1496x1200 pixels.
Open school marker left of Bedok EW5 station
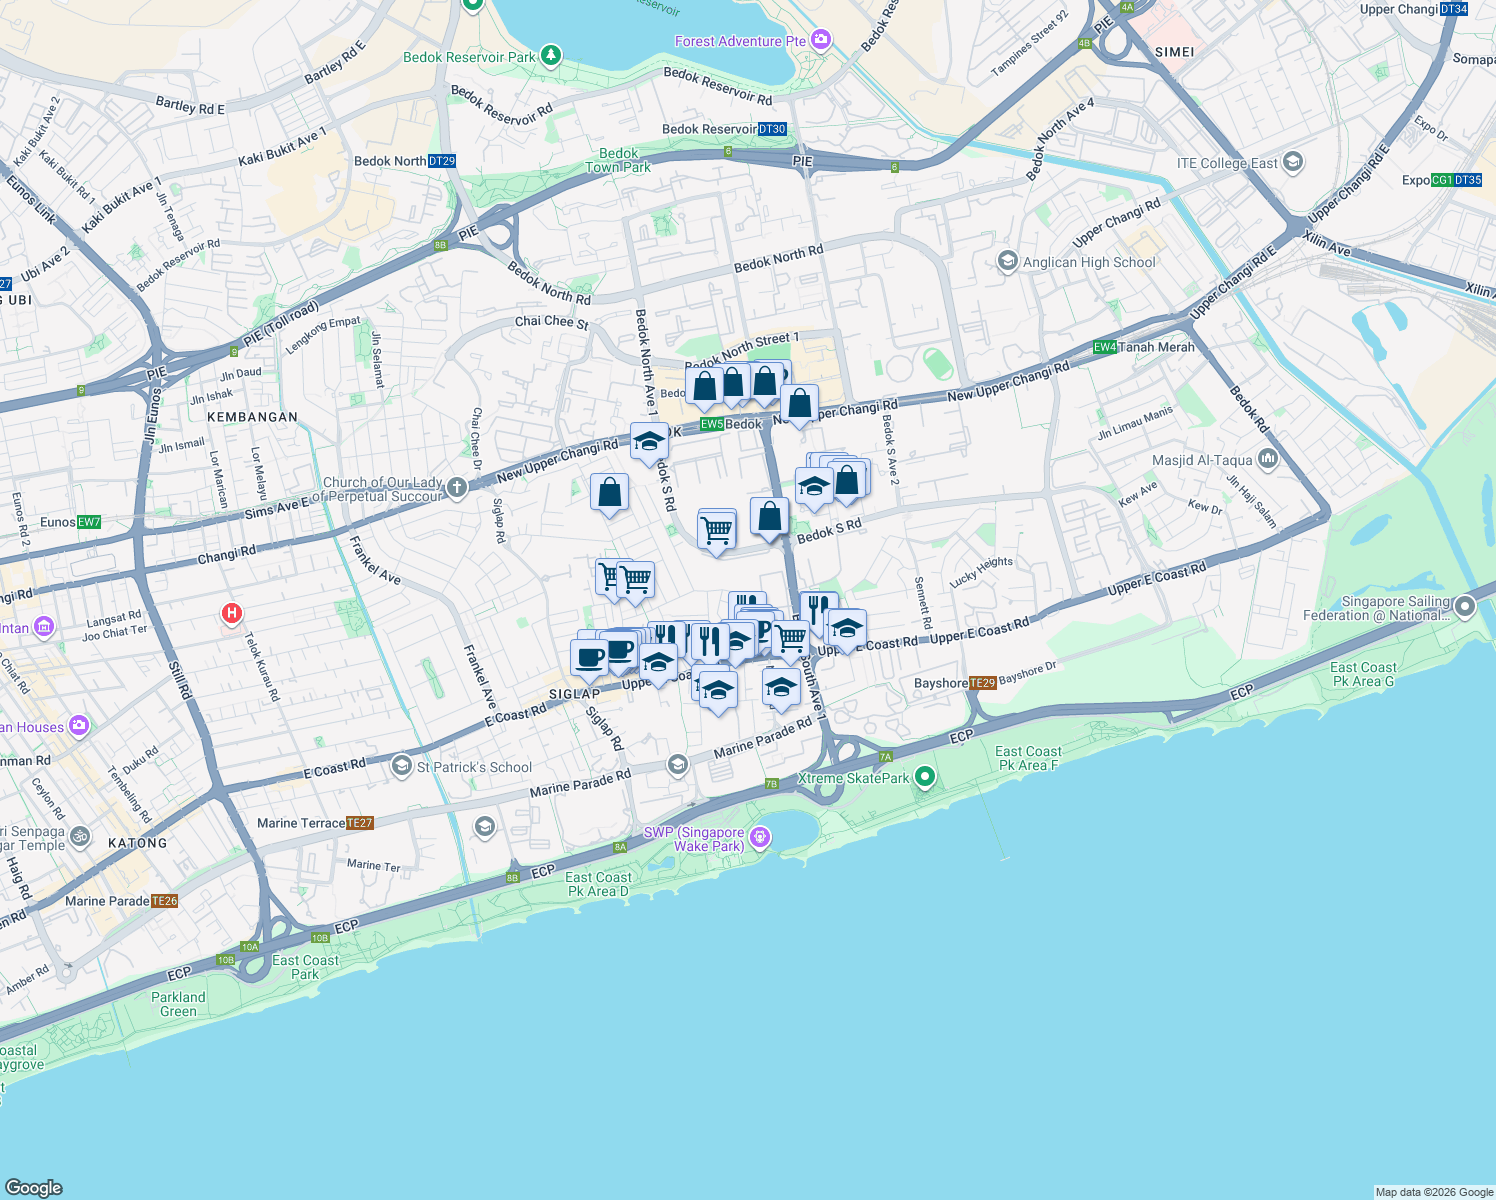649,441
